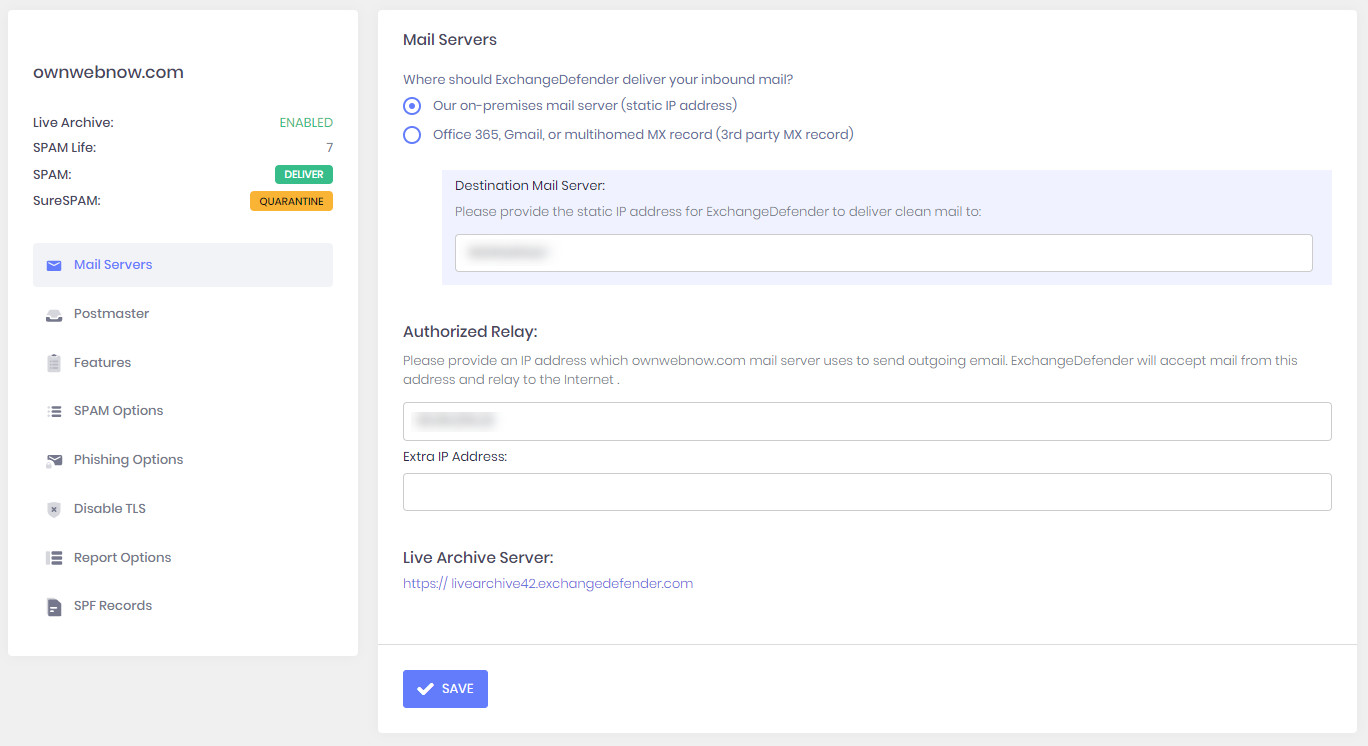1368x746 pixels.
Task: Click the Mail Servers envelope icon
Action: 54,265
